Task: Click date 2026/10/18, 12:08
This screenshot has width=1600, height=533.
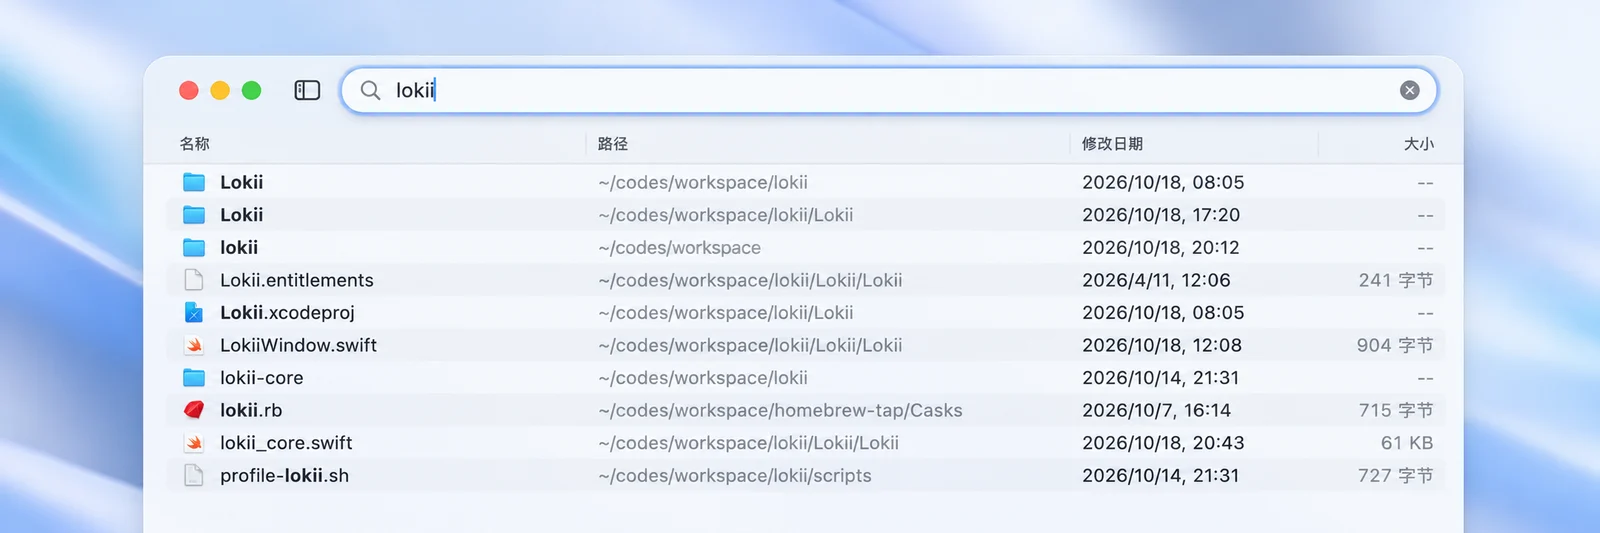Action: click(x=1162, y=345)
